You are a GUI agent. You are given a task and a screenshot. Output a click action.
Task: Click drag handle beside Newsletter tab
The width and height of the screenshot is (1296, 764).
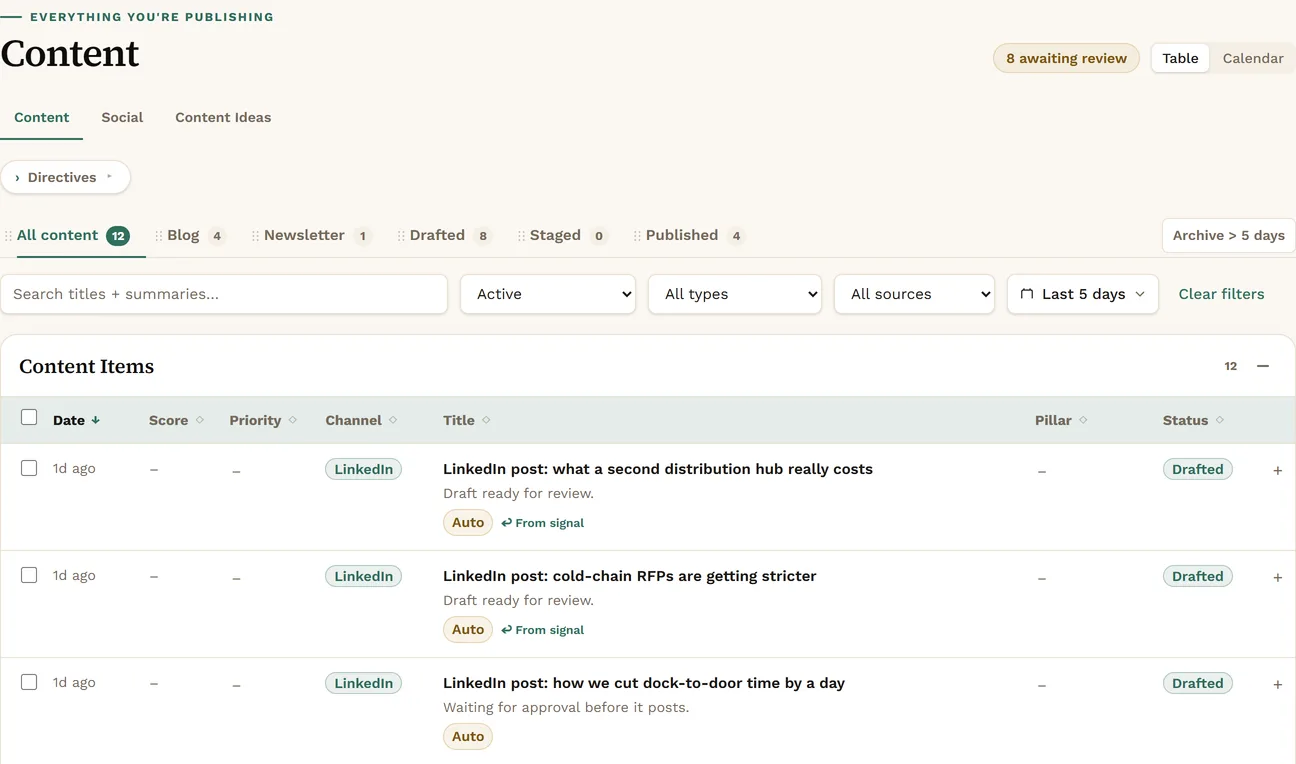point(256,236)
